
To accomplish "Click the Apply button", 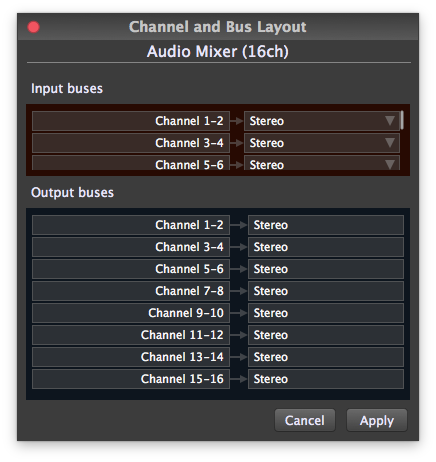I will click(377, 420).
